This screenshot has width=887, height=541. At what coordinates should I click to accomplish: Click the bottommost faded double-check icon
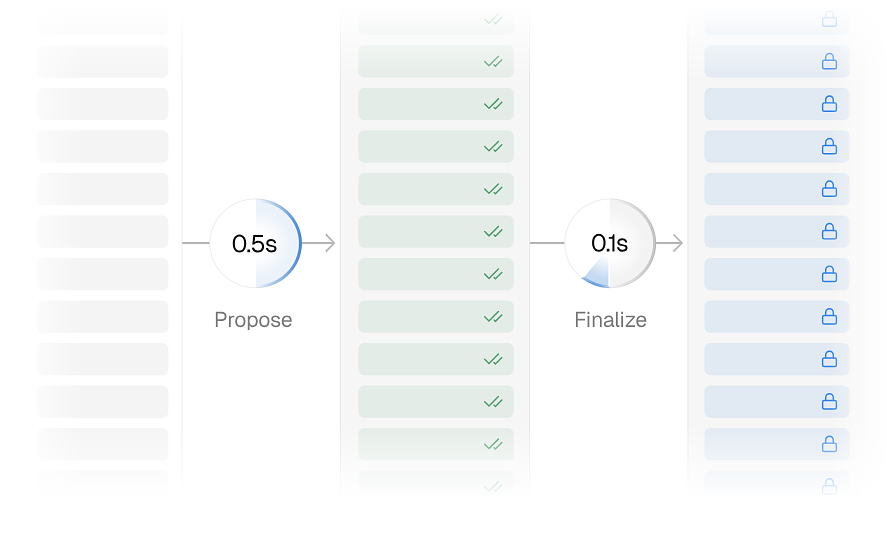point(493,487)
